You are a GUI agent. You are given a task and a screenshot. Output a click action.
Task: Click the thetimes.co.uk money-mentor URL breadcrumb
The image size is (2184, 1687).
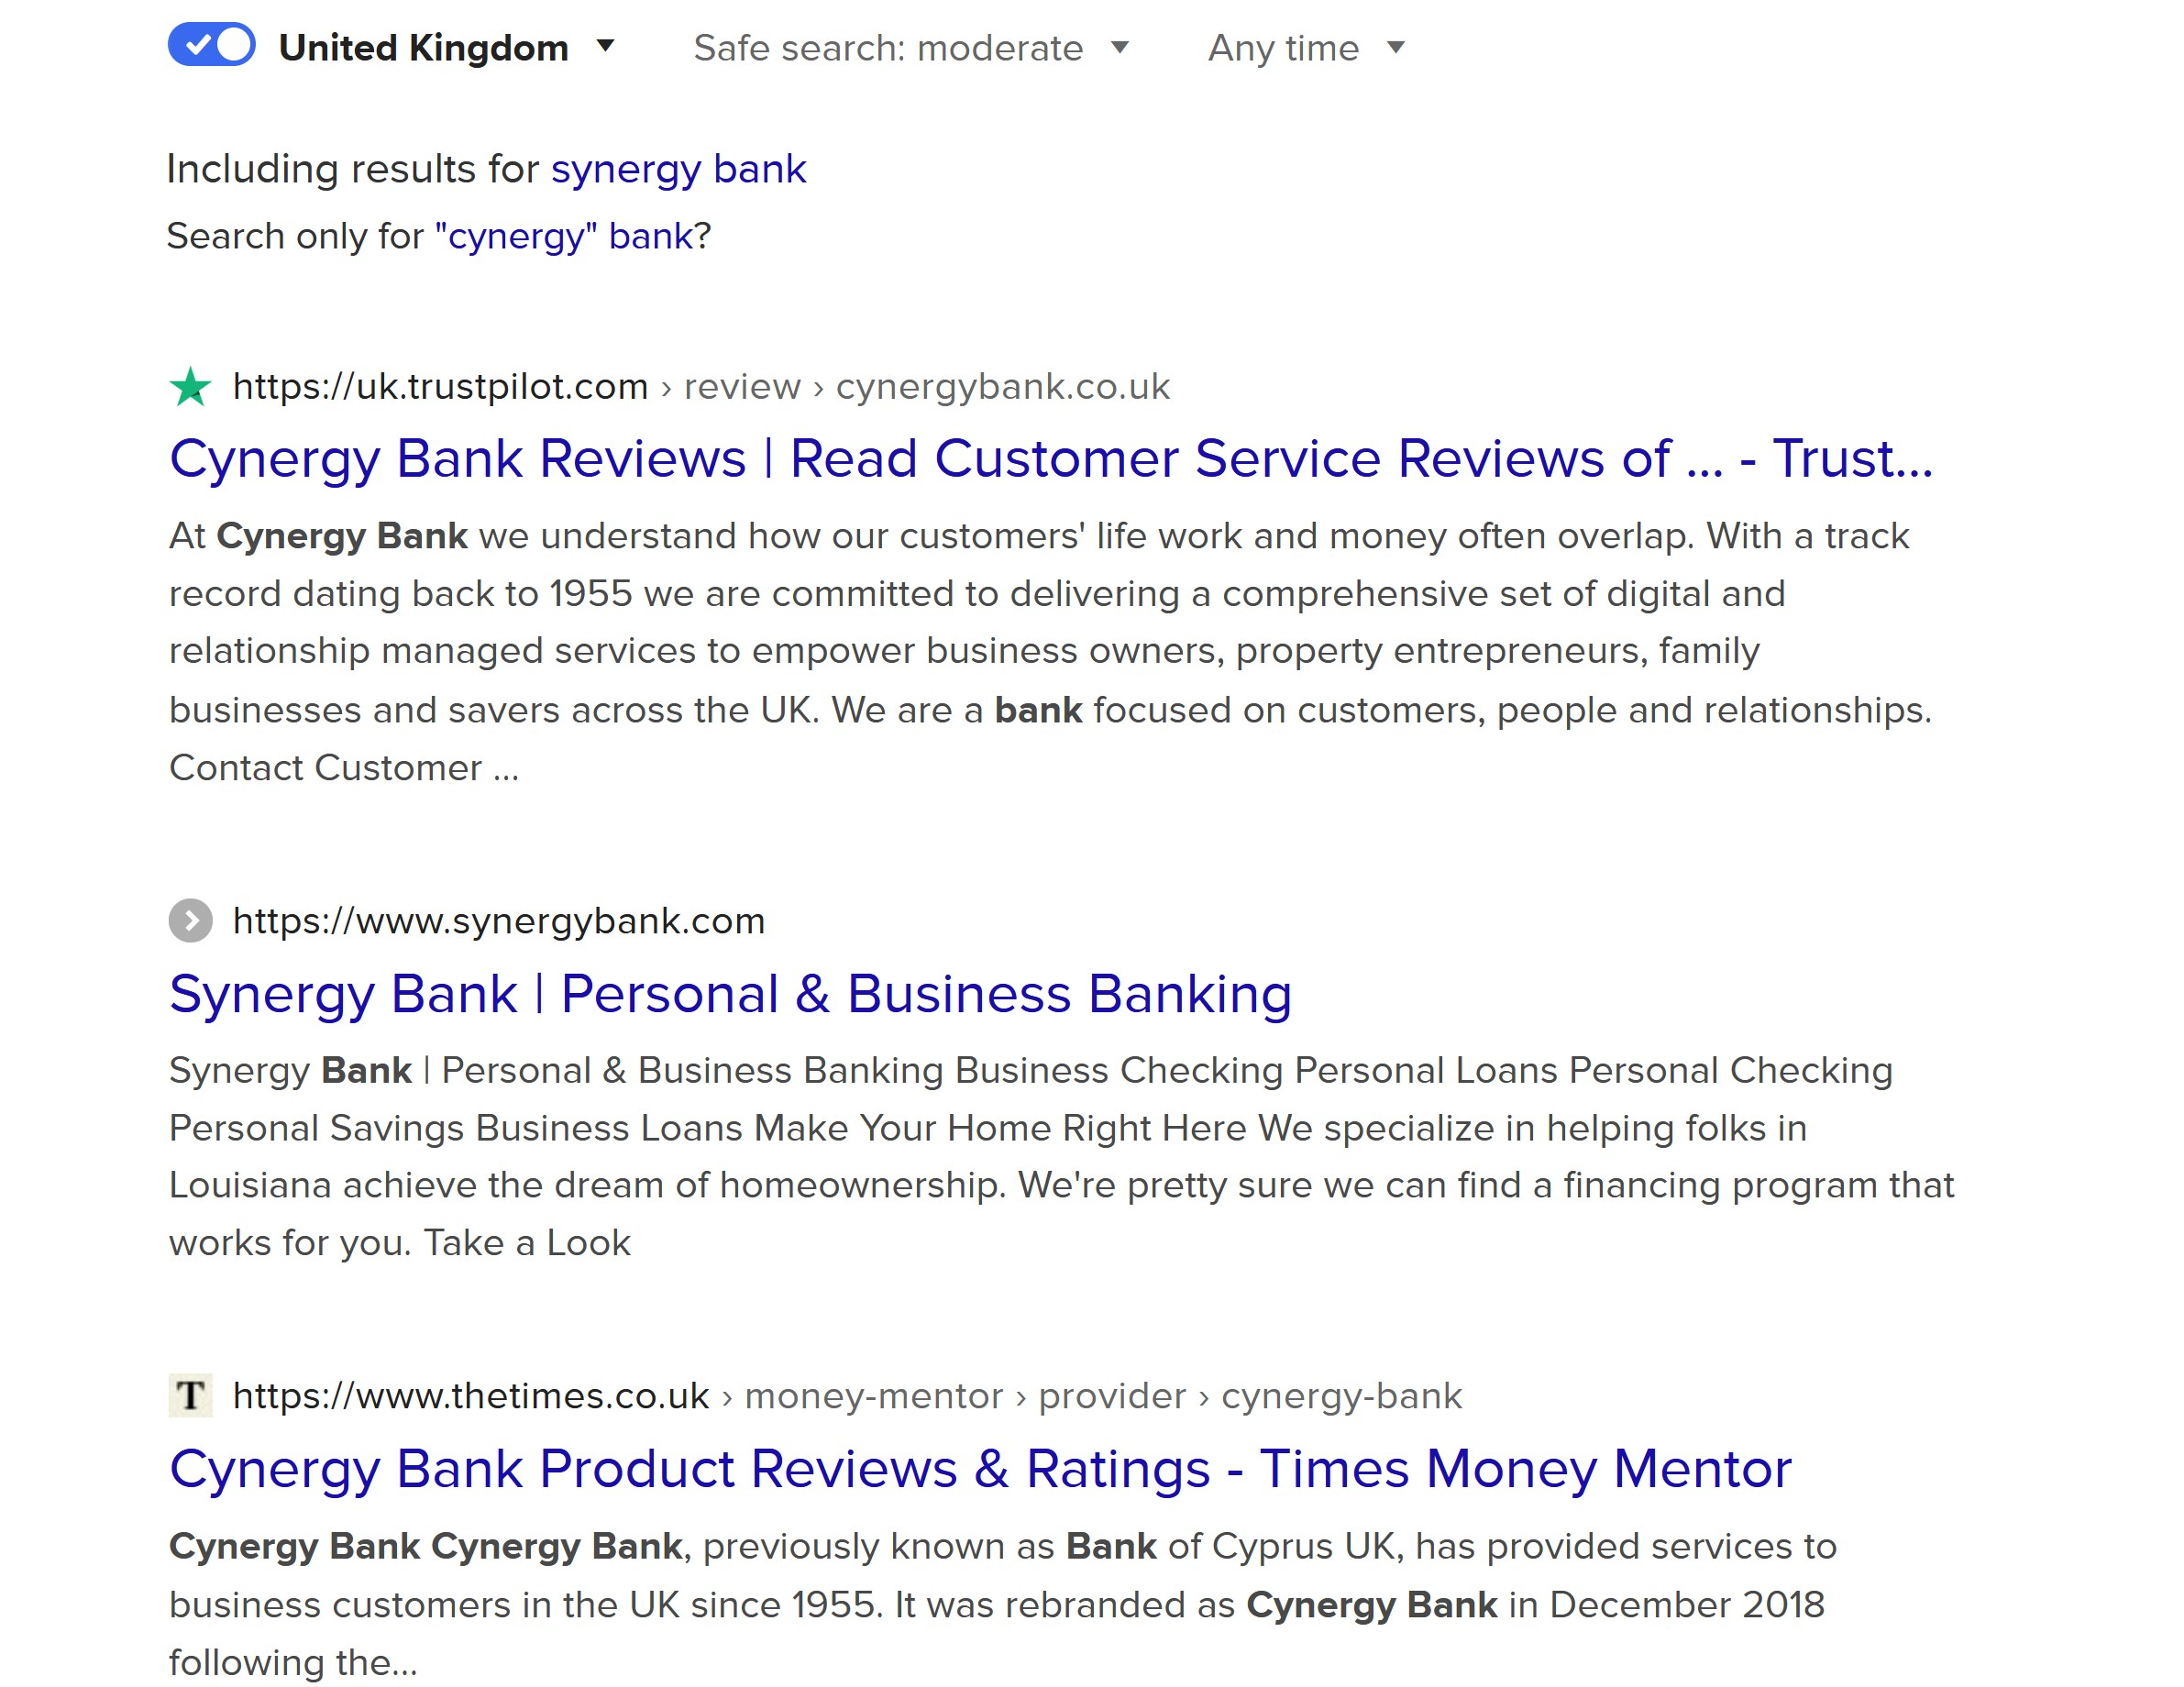(x=847, y=1395)
